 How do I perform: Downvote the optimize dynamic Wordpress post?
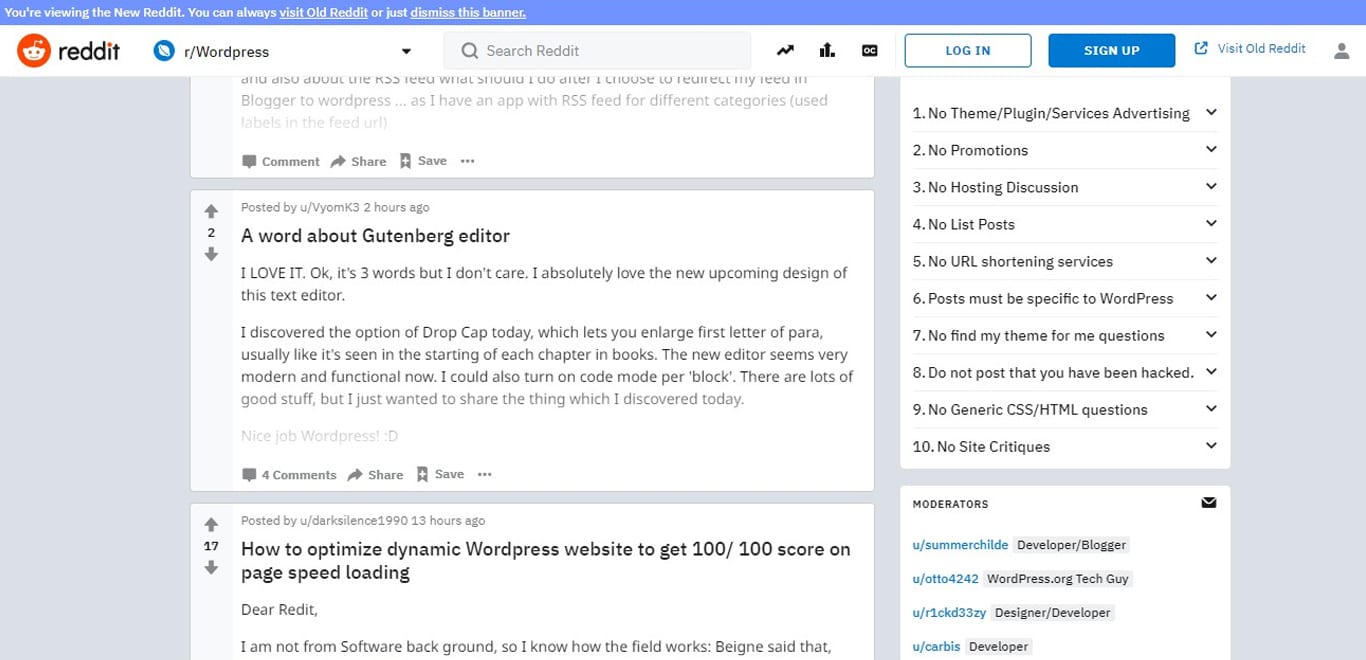coord(211,567)
